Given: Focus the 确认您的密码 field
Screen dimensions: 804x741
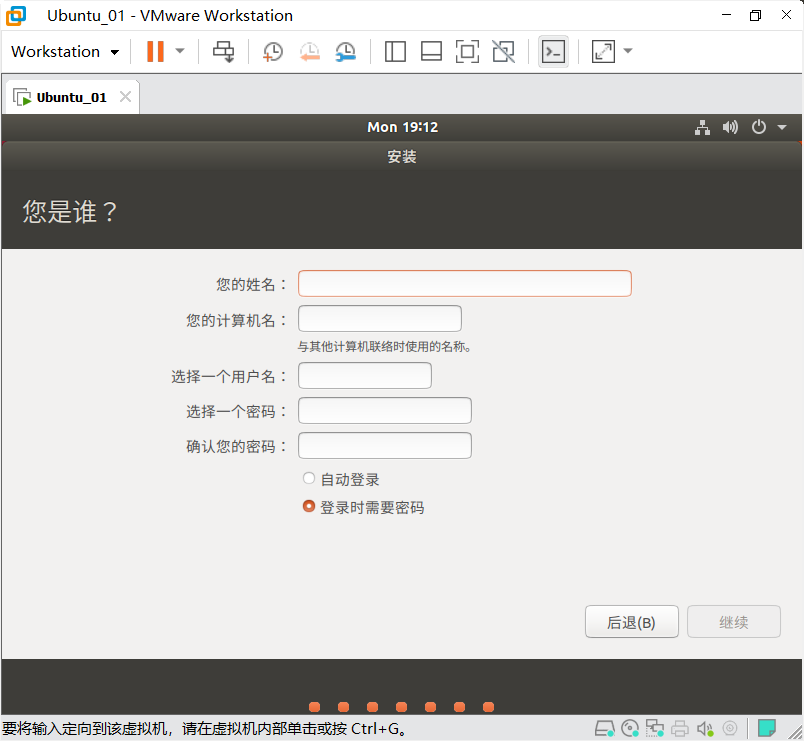Looking at the screenshot, I should pyautogui.click(x=385, y=445).
